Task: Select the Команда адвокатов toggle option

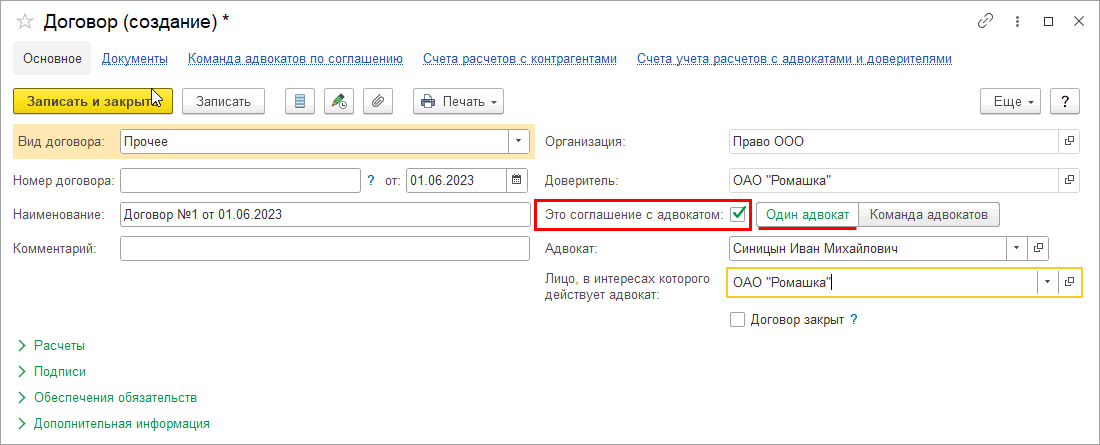Action: coord(929,214)
